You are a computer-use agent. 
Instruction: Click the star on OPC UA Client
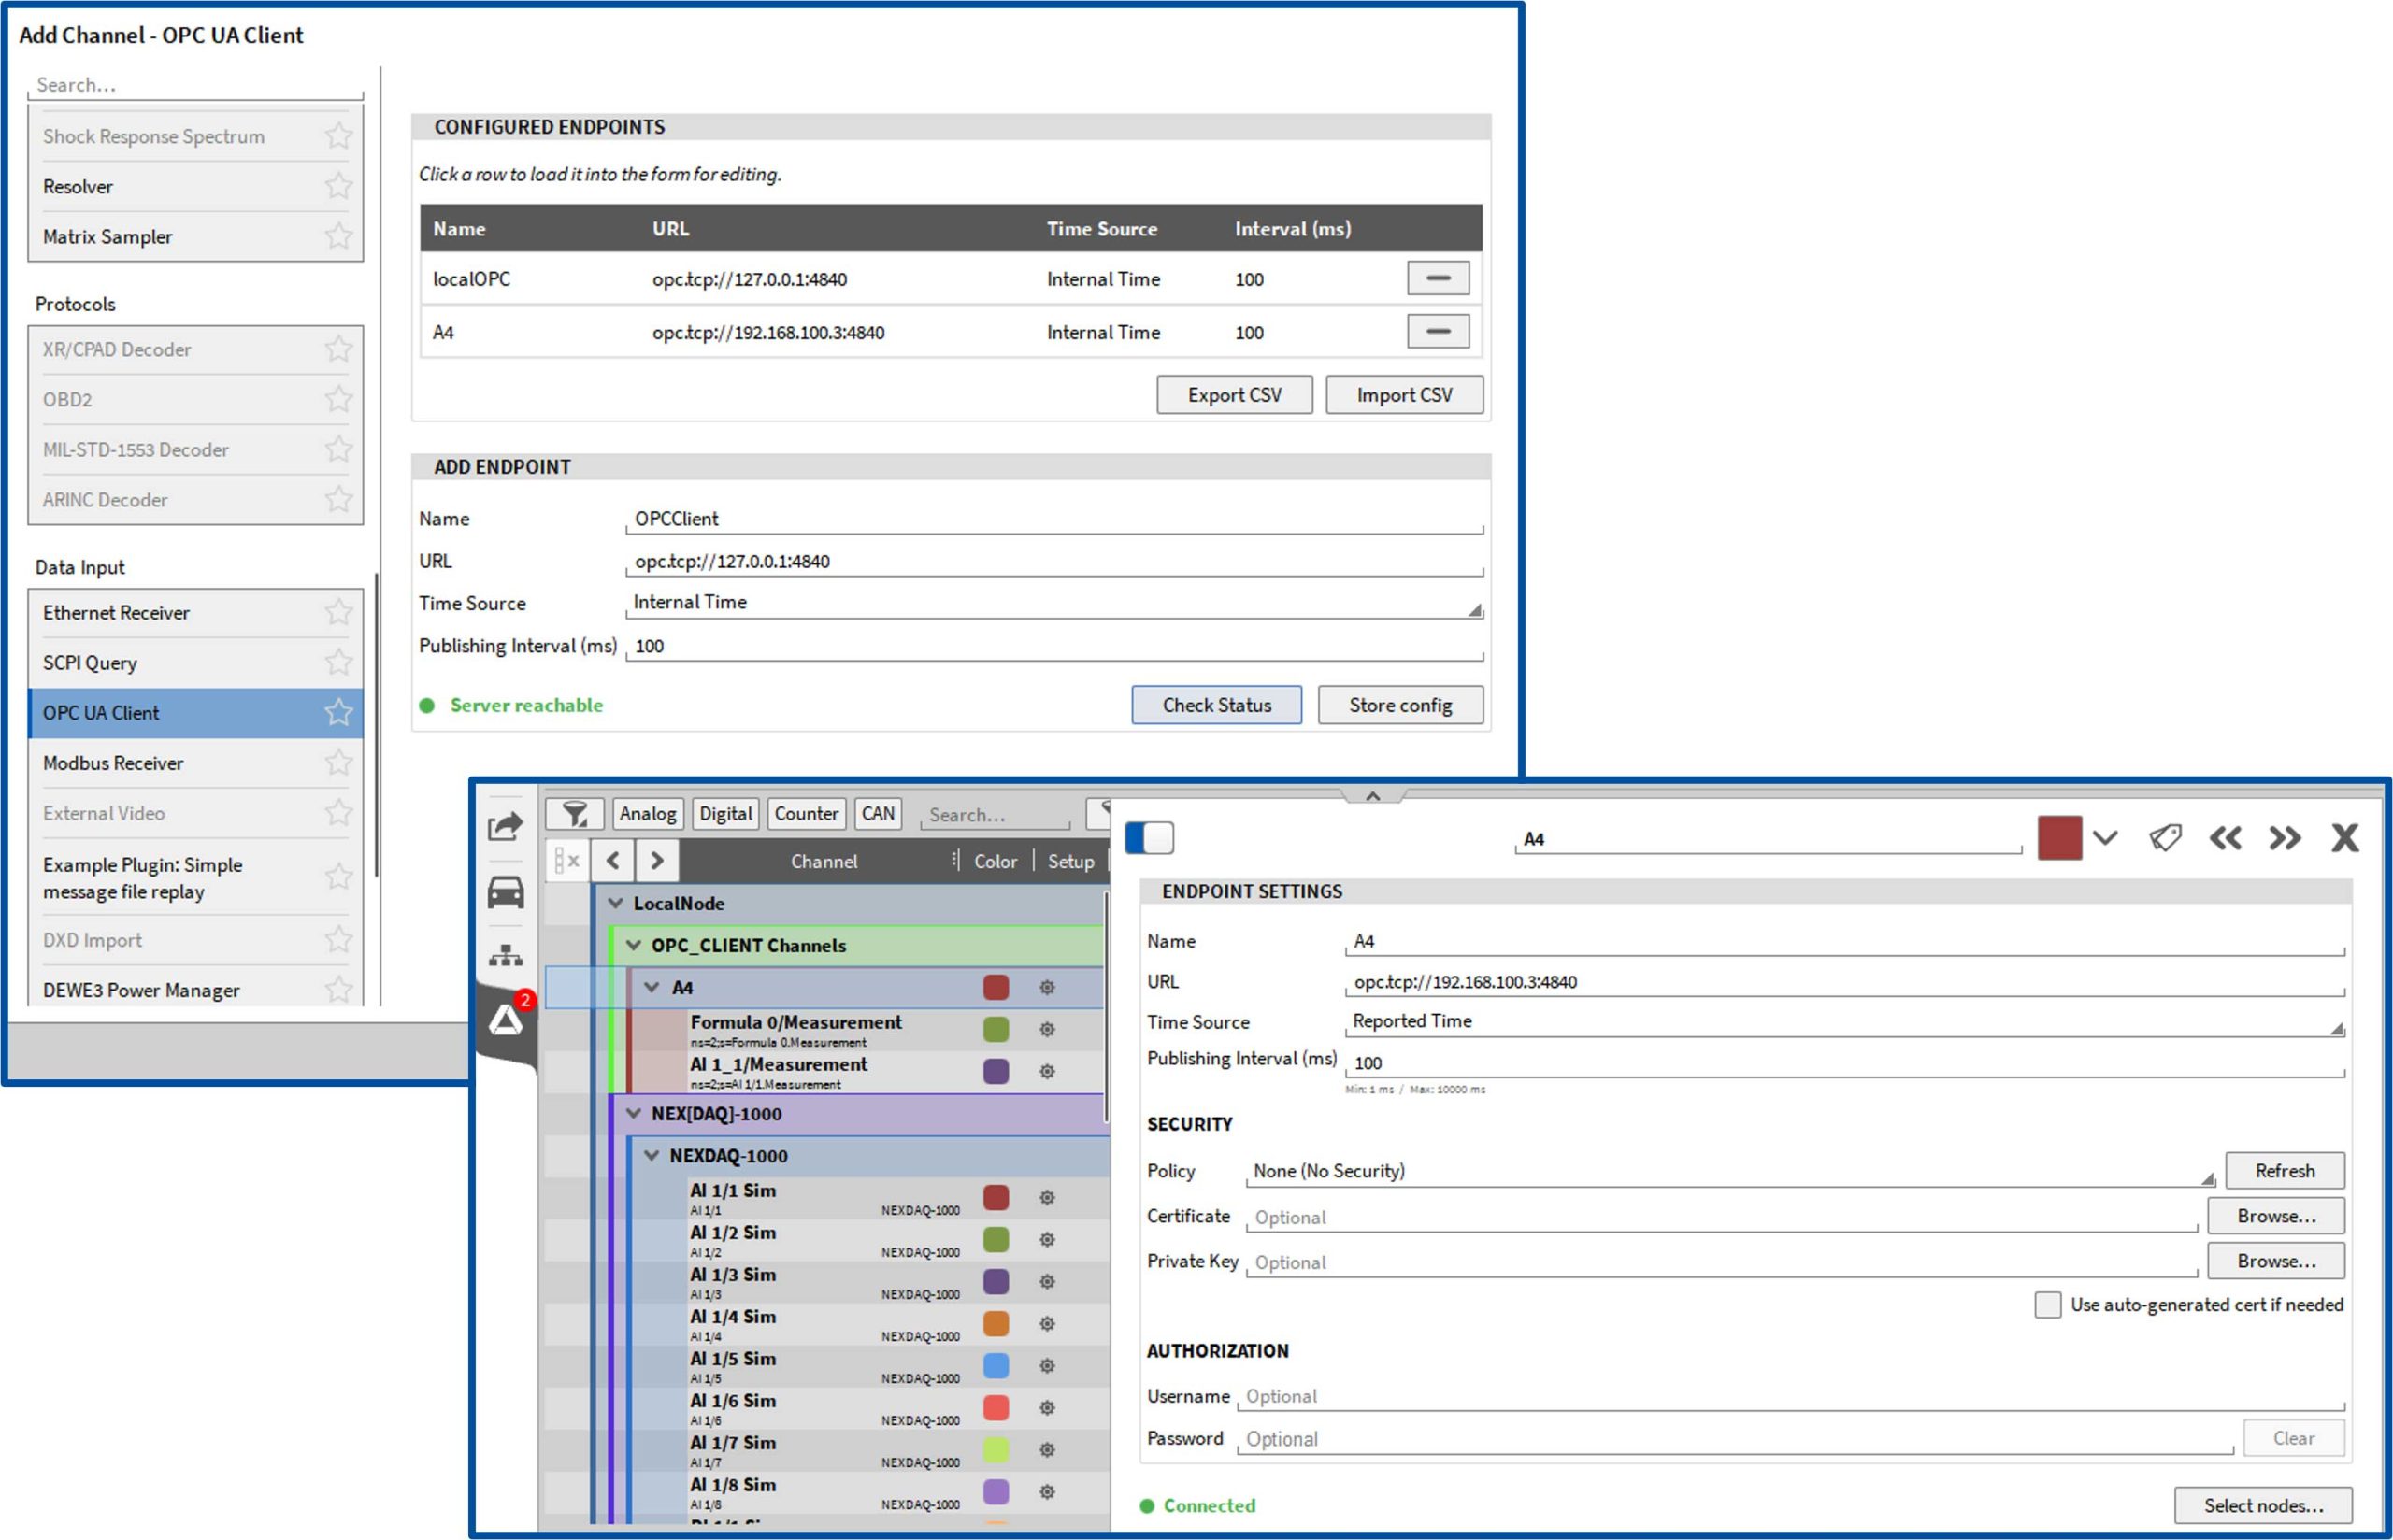339,712
